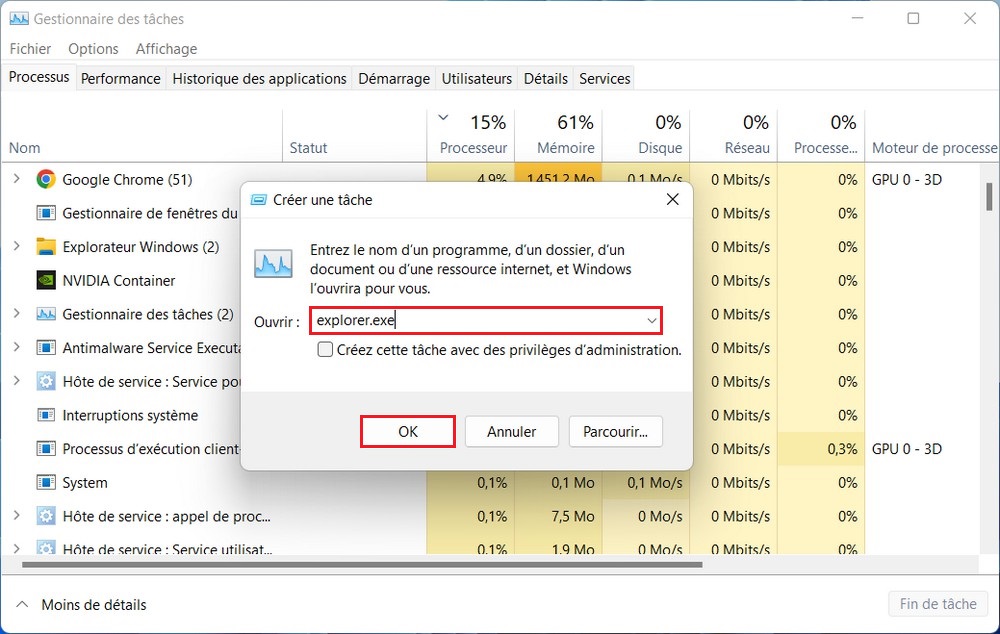Click the Explorateur Windows folder icon

(43, 246)
